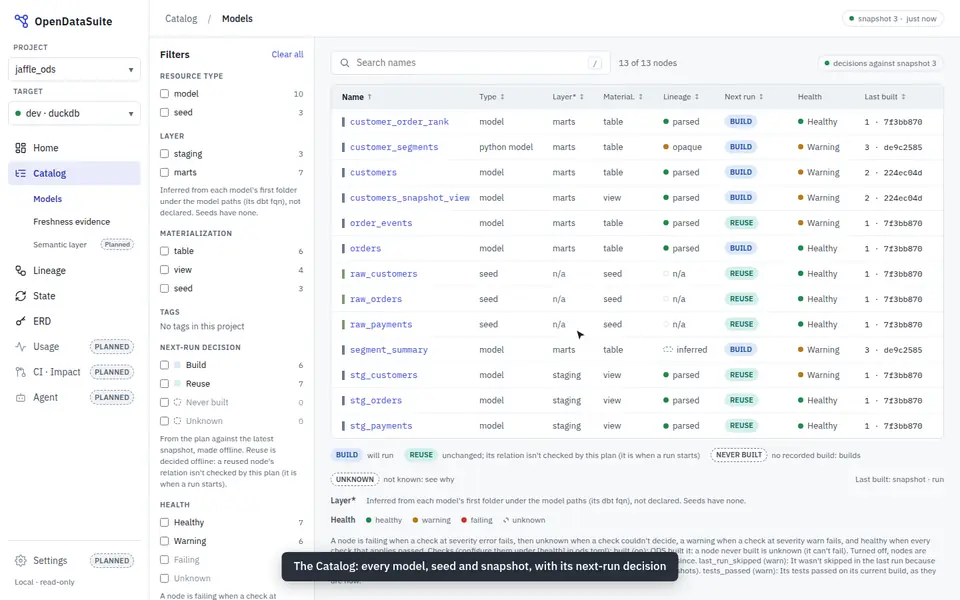Click the raw_orders seed name

[376, 299]
